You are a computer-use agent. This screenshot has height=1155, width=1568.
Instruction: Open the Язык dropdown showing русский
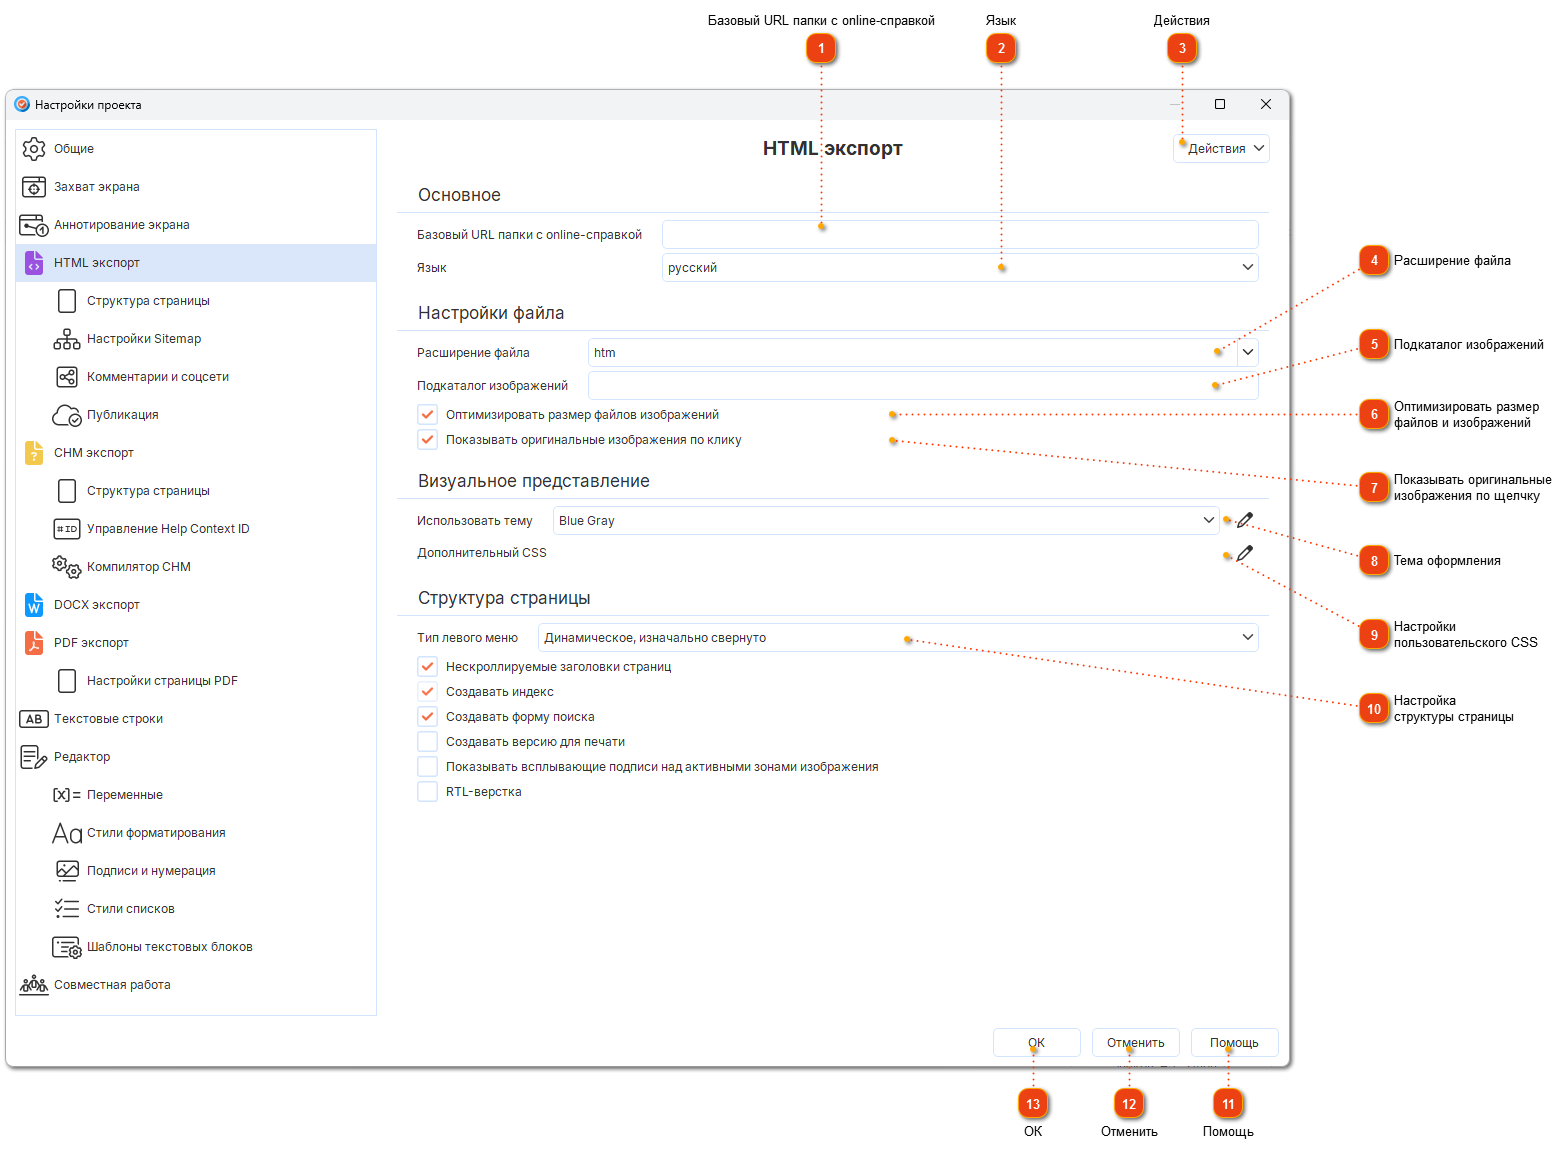[x=959, y=268]
